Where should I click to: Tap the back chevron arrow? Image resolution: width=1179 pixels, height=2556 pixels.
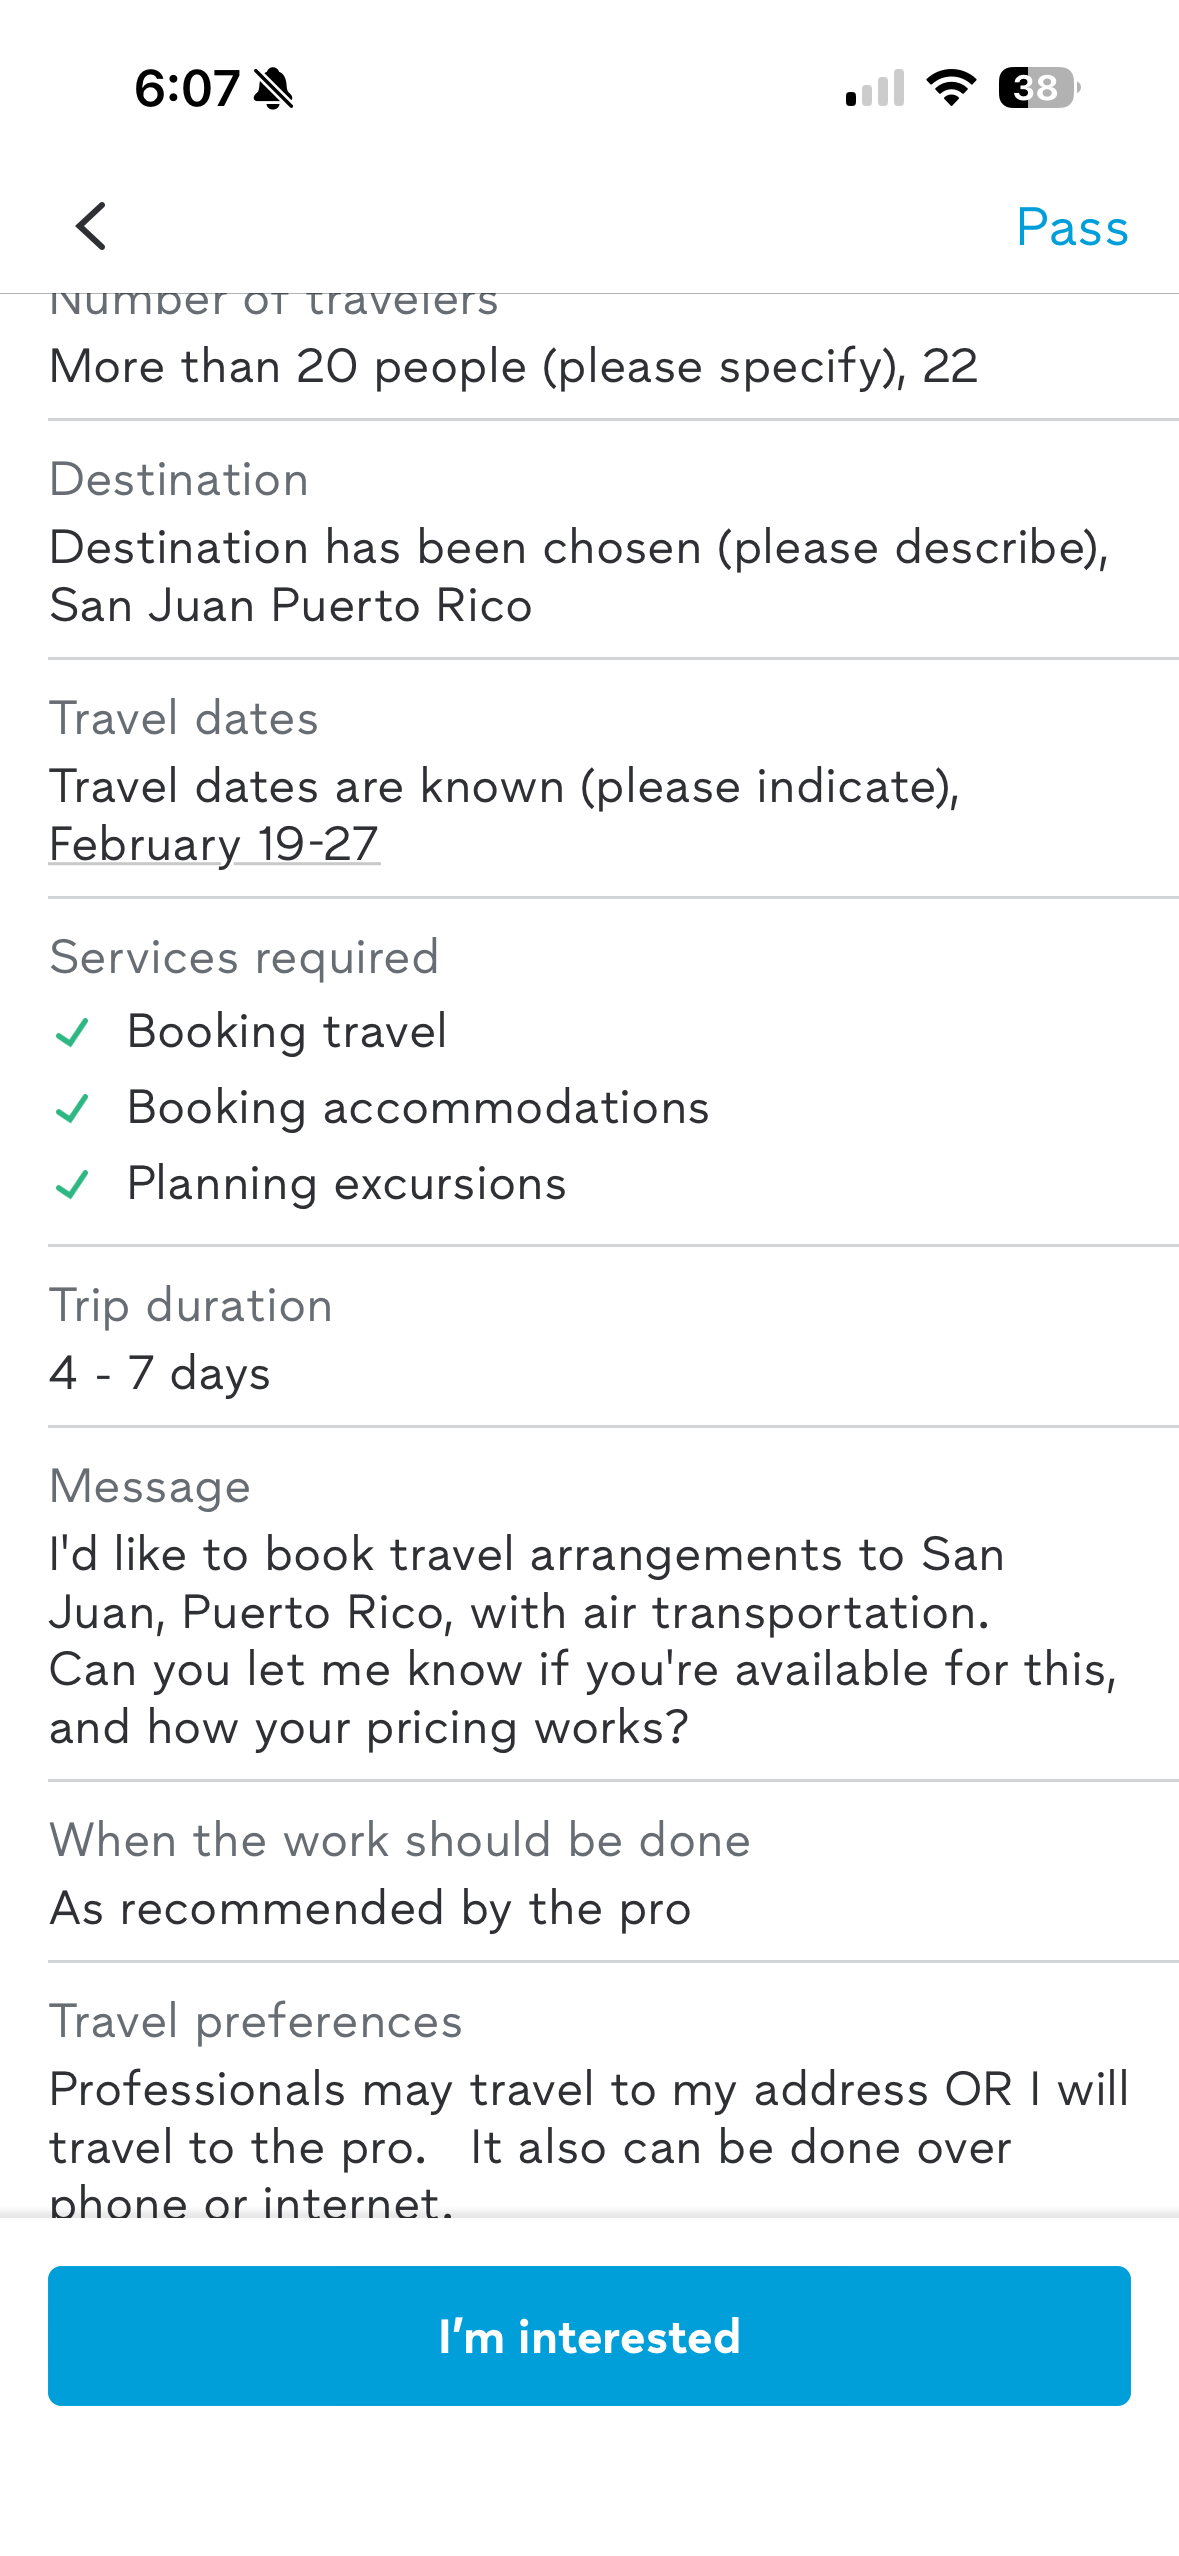91,226
